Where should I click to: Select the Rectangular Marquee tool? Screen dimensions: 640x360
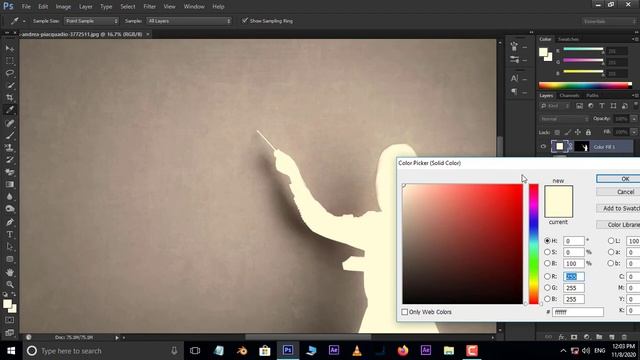[10, 61]
